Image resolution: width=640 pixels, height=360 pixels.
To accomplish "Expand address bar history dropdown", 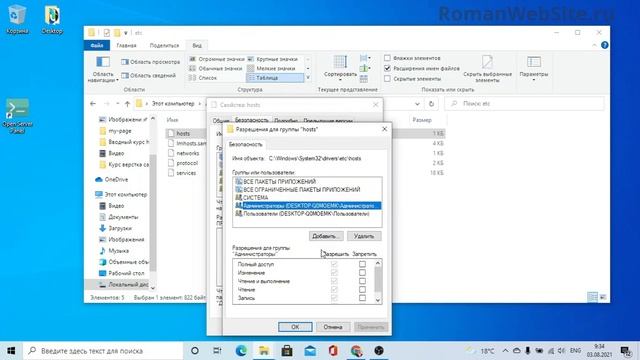I will click(417, 104).
